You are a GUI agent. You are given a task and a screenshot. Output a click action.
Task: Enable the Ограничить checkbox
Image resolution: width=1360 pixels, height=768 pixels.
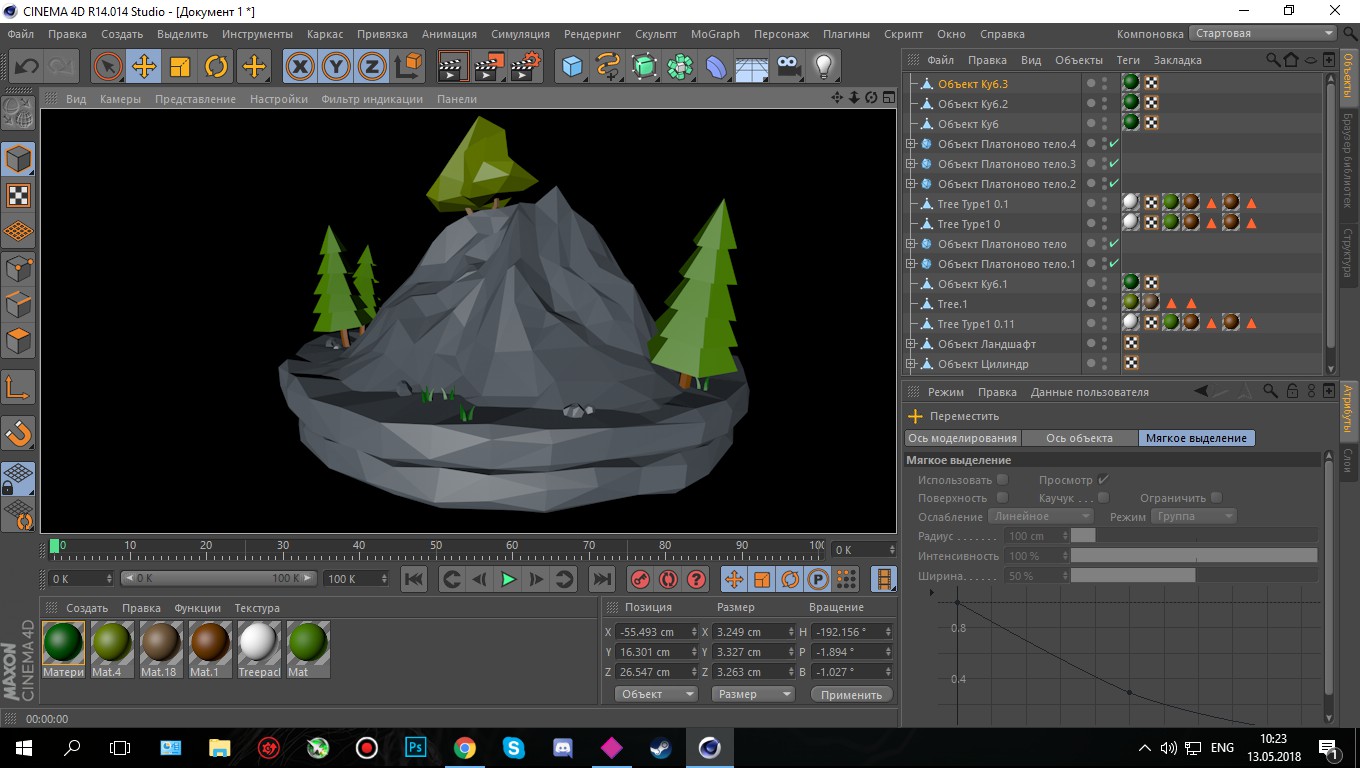[1216, 498]
